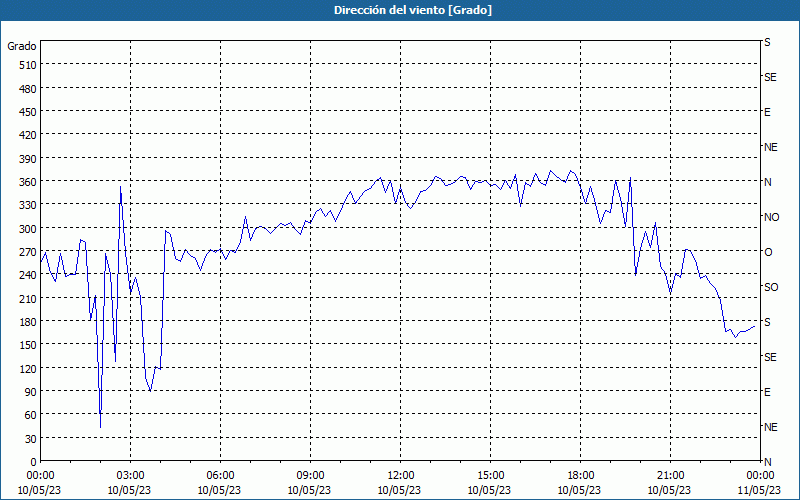Click the 00:00 label above 11/05/23
Screen dimensions: 800x500
(760, 476)
